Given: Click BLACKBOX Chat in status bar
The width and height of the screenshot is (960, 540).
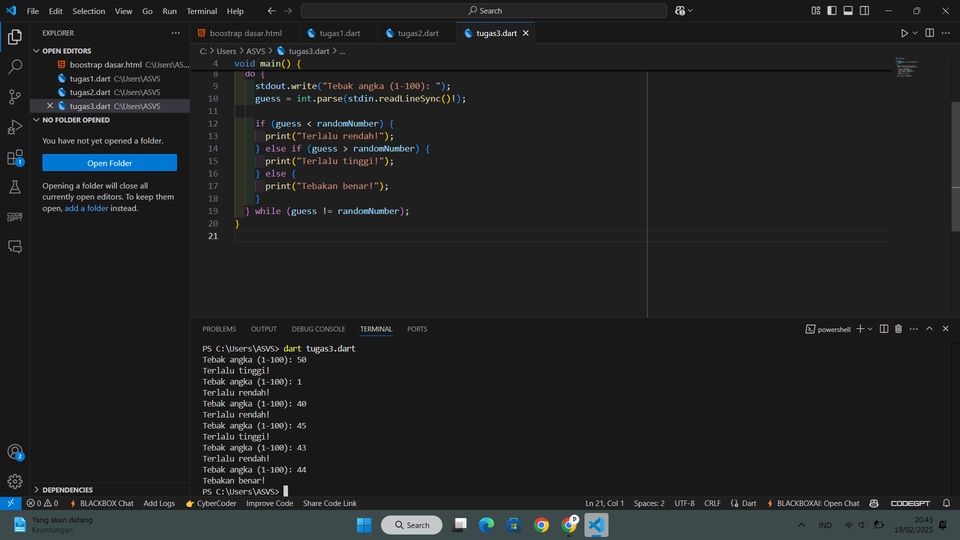Looking at the screenshot, I should point(102,503).
